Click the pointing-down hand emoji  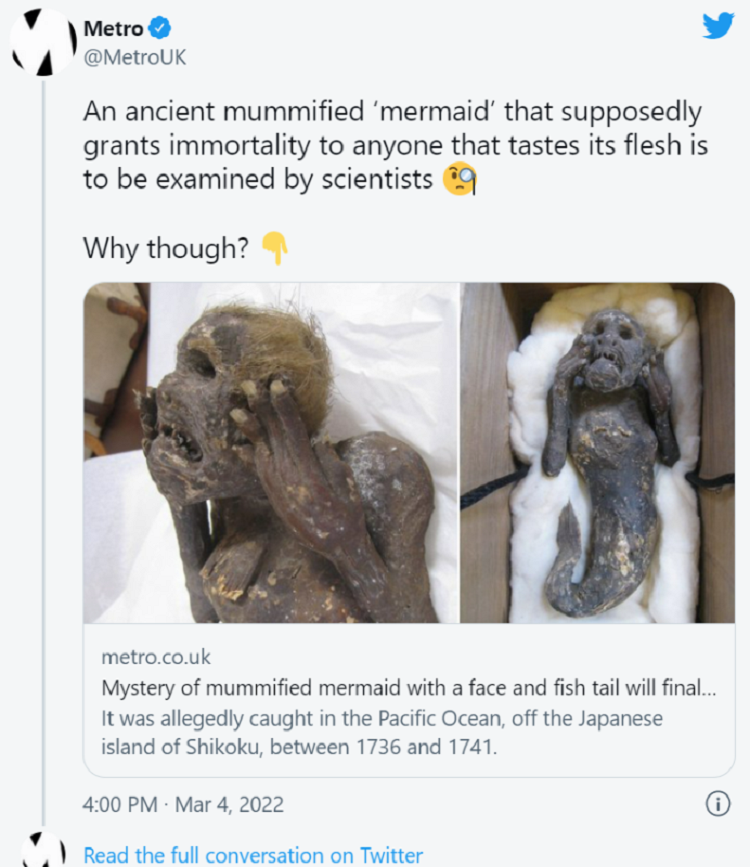[273, 249]
